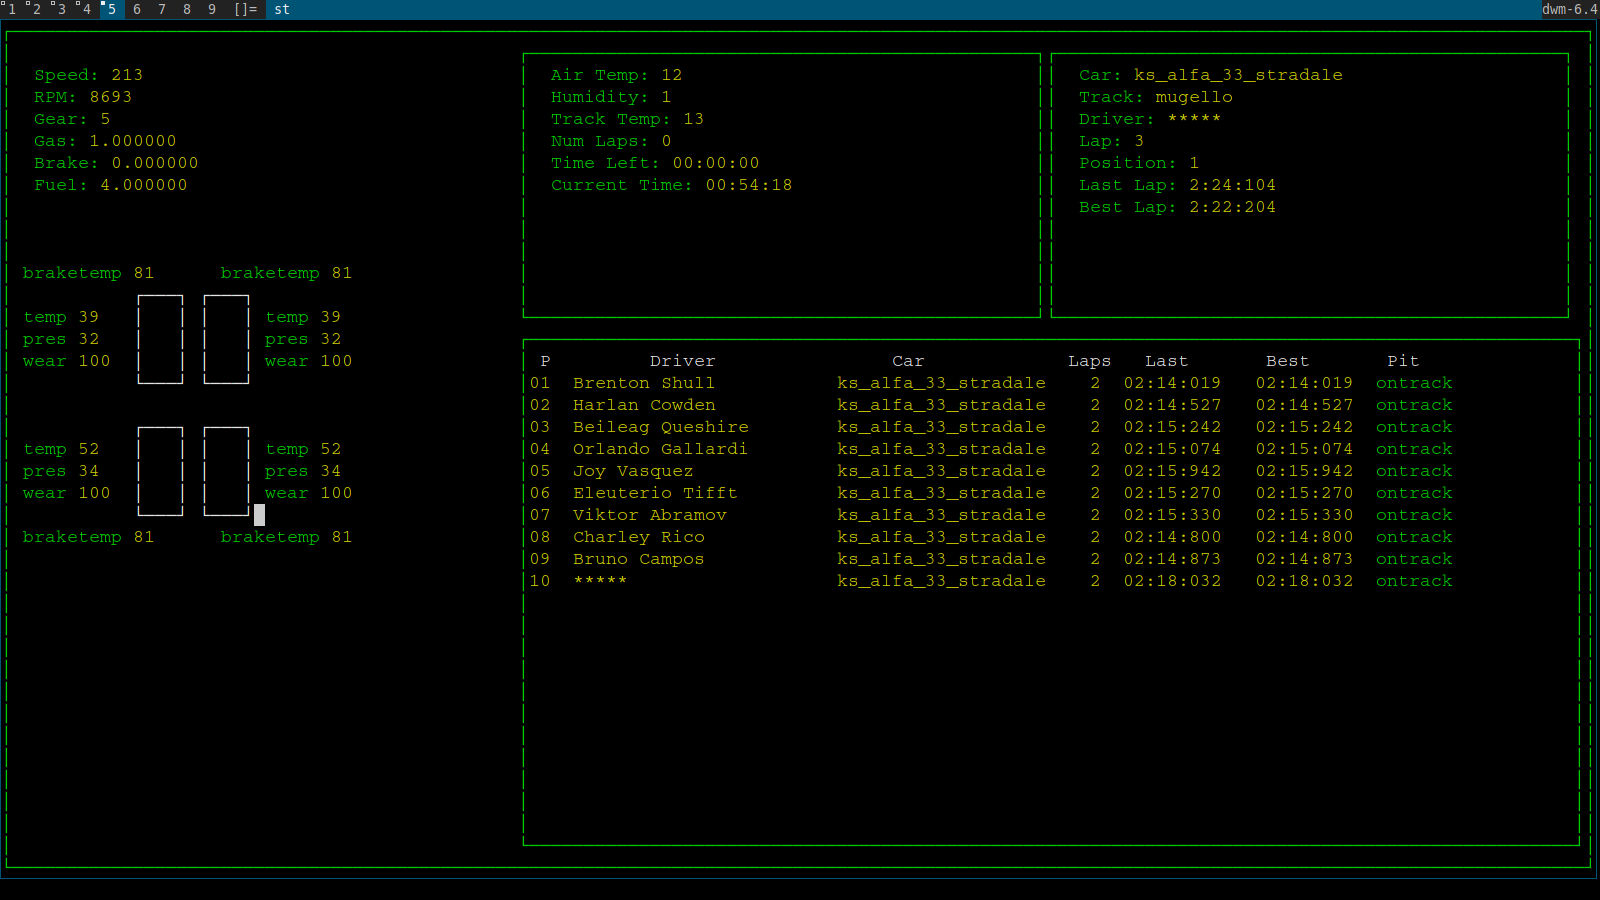Click the Best column header
The image size is (1600, 900).
coord(1287,361)
